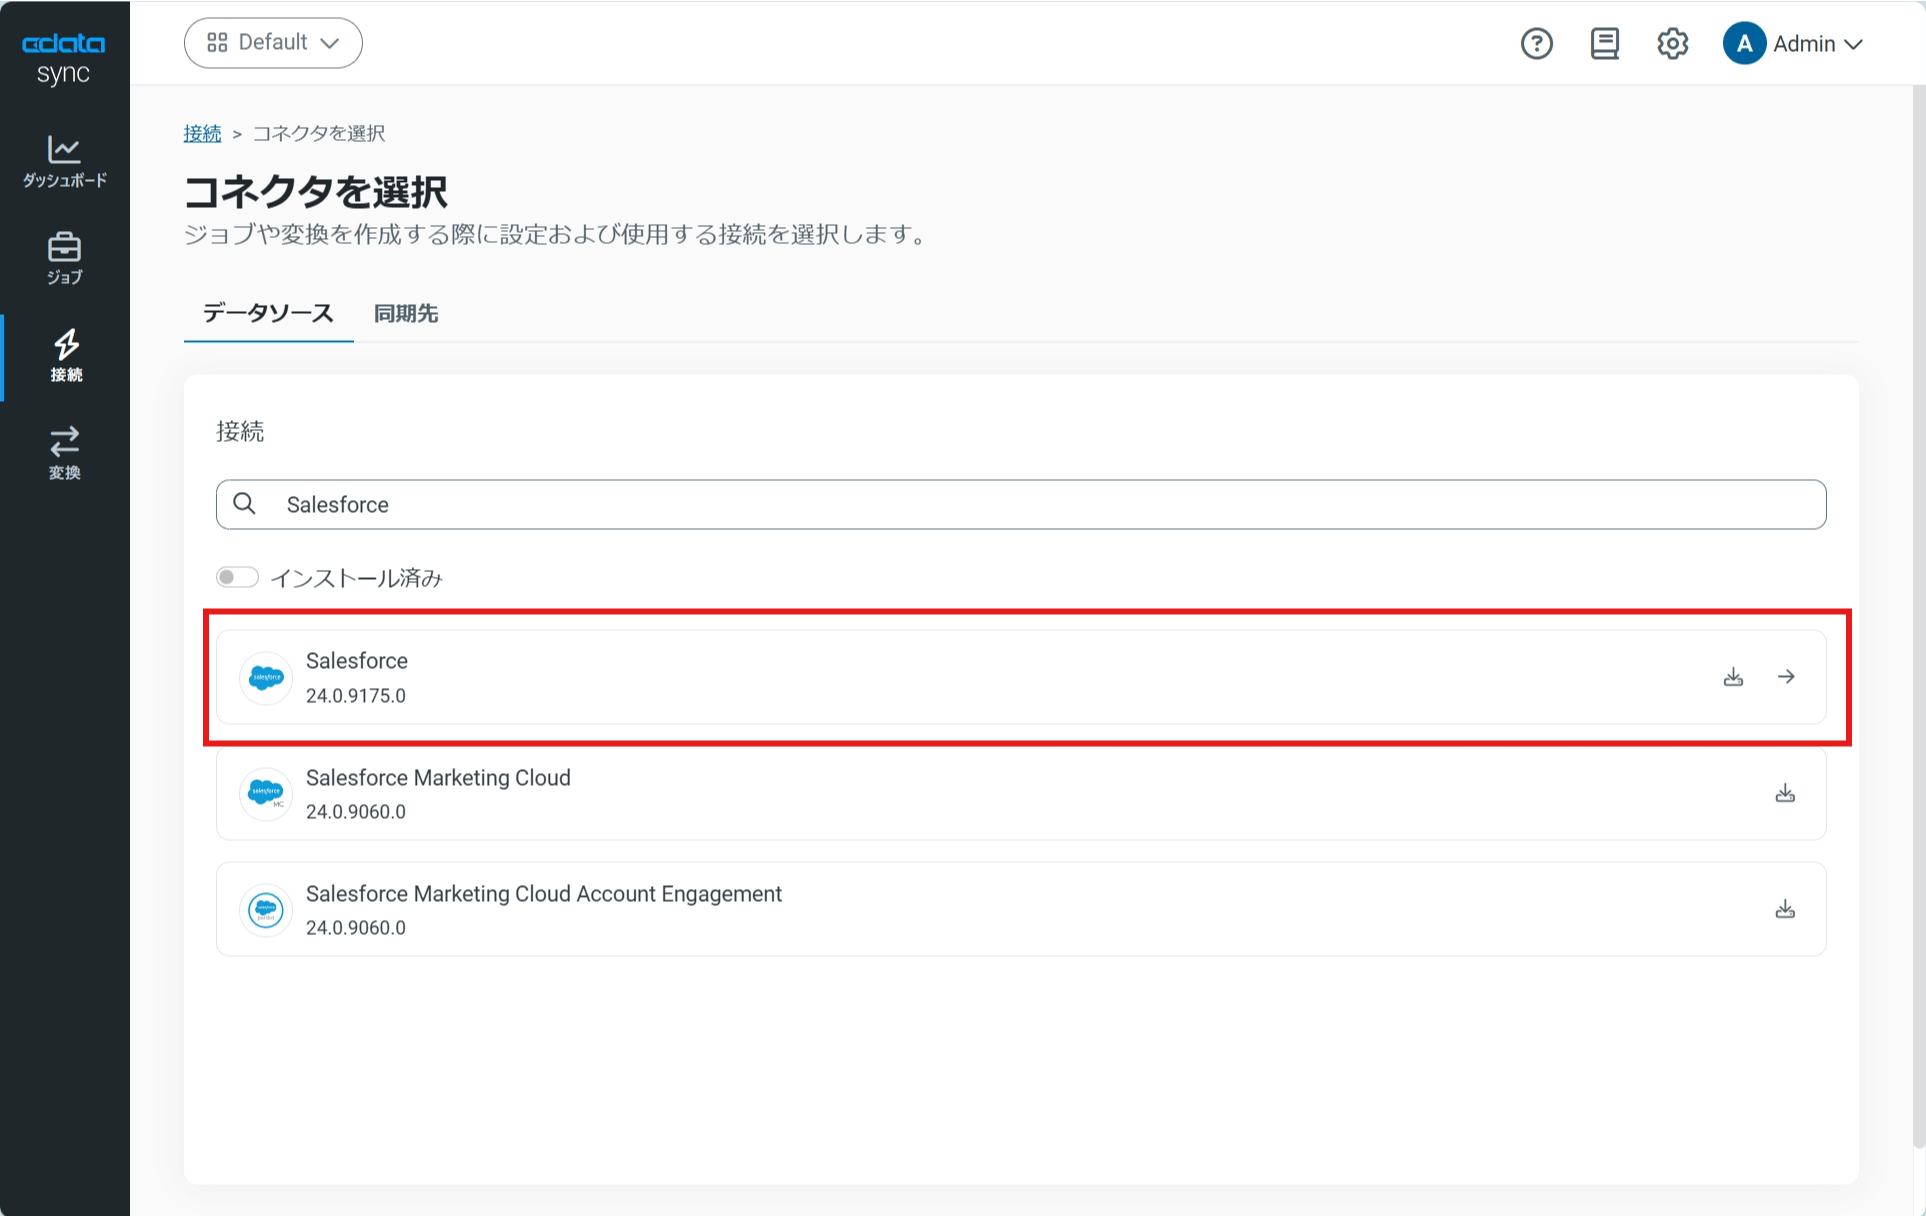
Task: Expand the Default workspace dropdown
Action: coord(273,43)
